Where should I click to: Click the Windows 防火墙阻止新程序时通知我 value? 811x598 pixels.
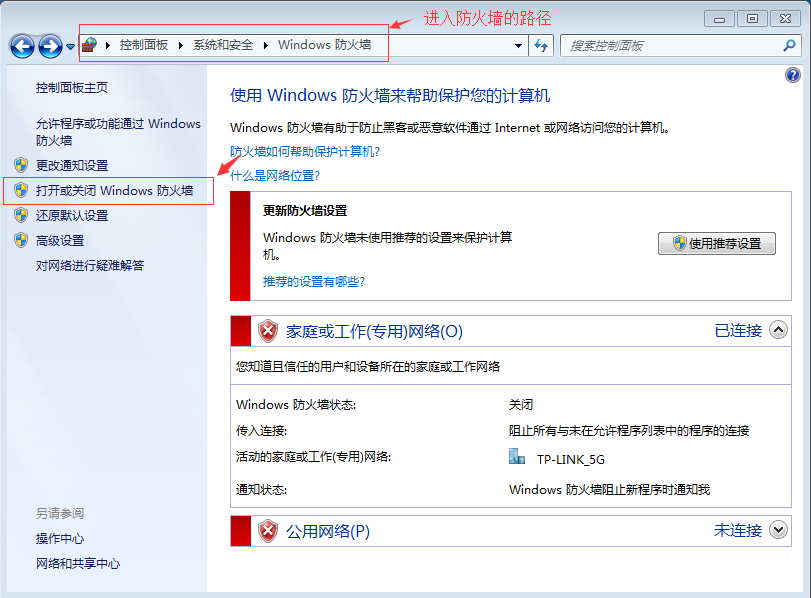pos(610,490)
